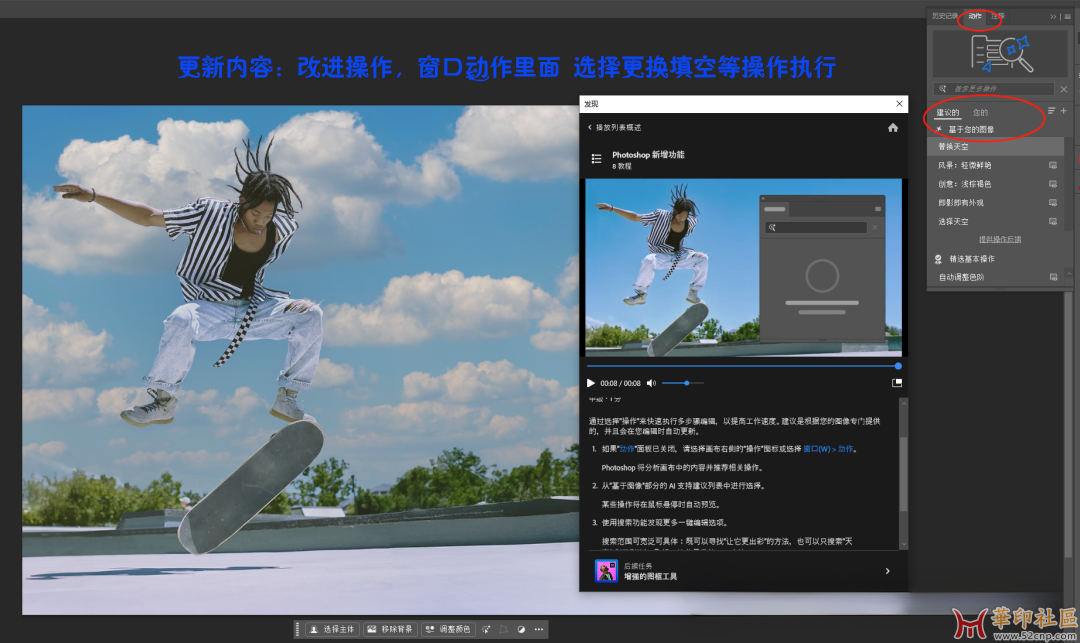
Task: Click 选择主体 in contextual task bar
Action: click(x=332, y=629)
